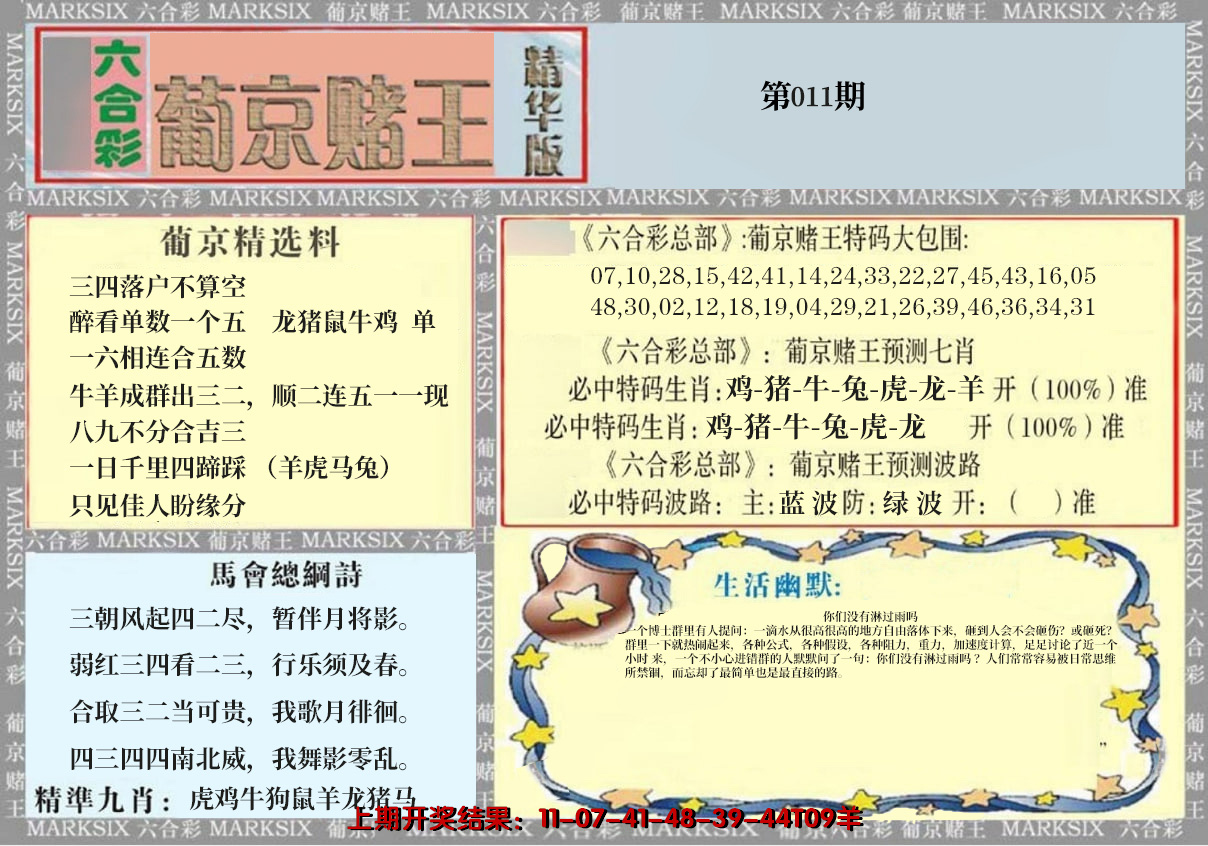This screenshot has width=1208, height=846.
Task: Click the green vertical "六合彩" label
Action: [118, 105]
